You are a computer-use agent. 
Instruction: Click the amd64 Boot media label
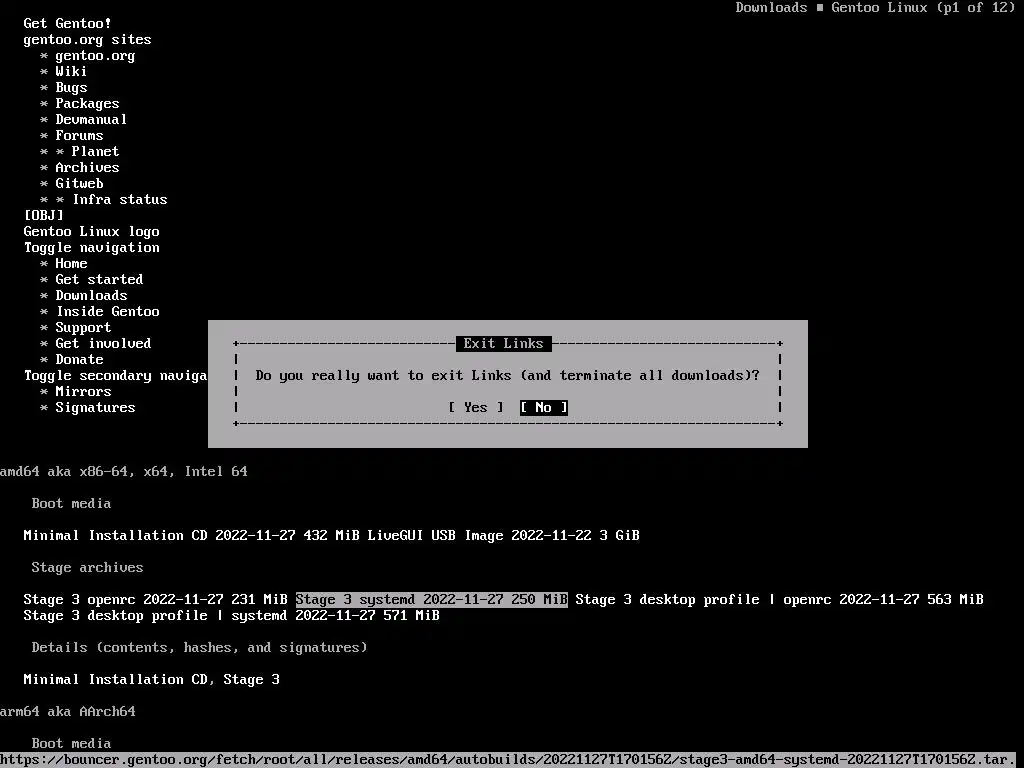click(x=71, y=504)
